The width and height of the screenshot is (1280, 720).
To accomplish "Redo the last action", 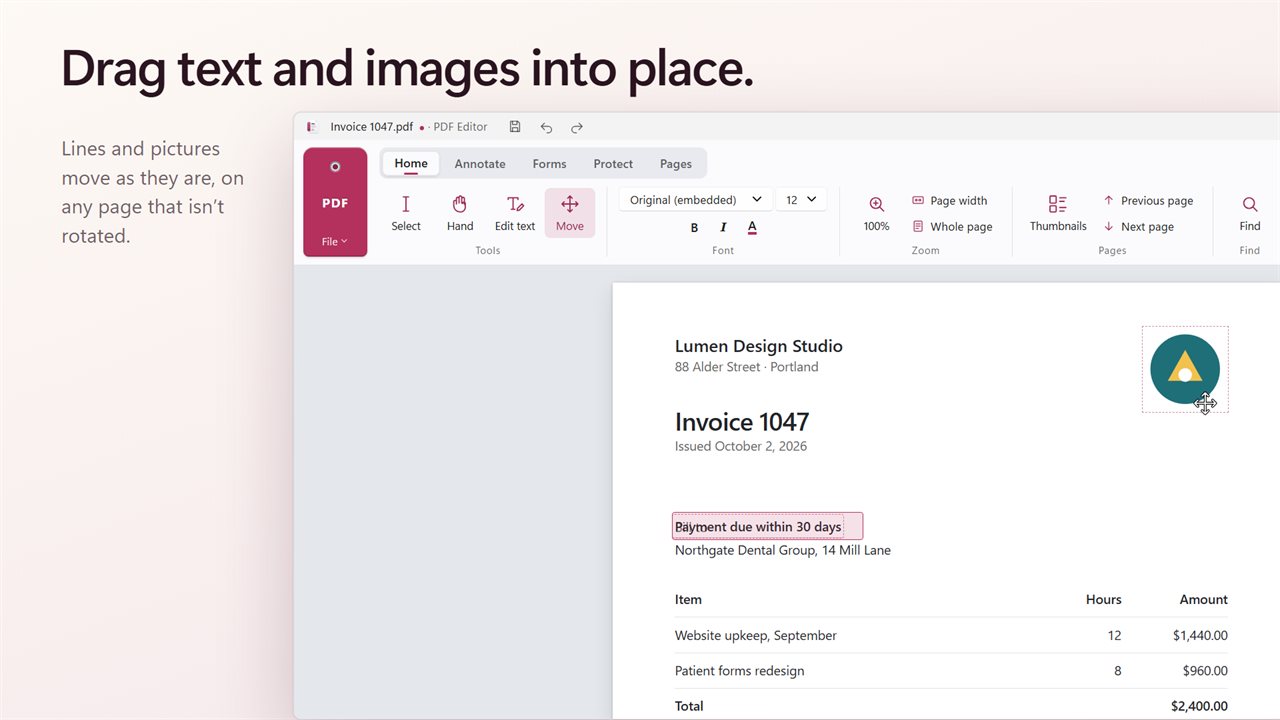I will [x=577, y=127].
